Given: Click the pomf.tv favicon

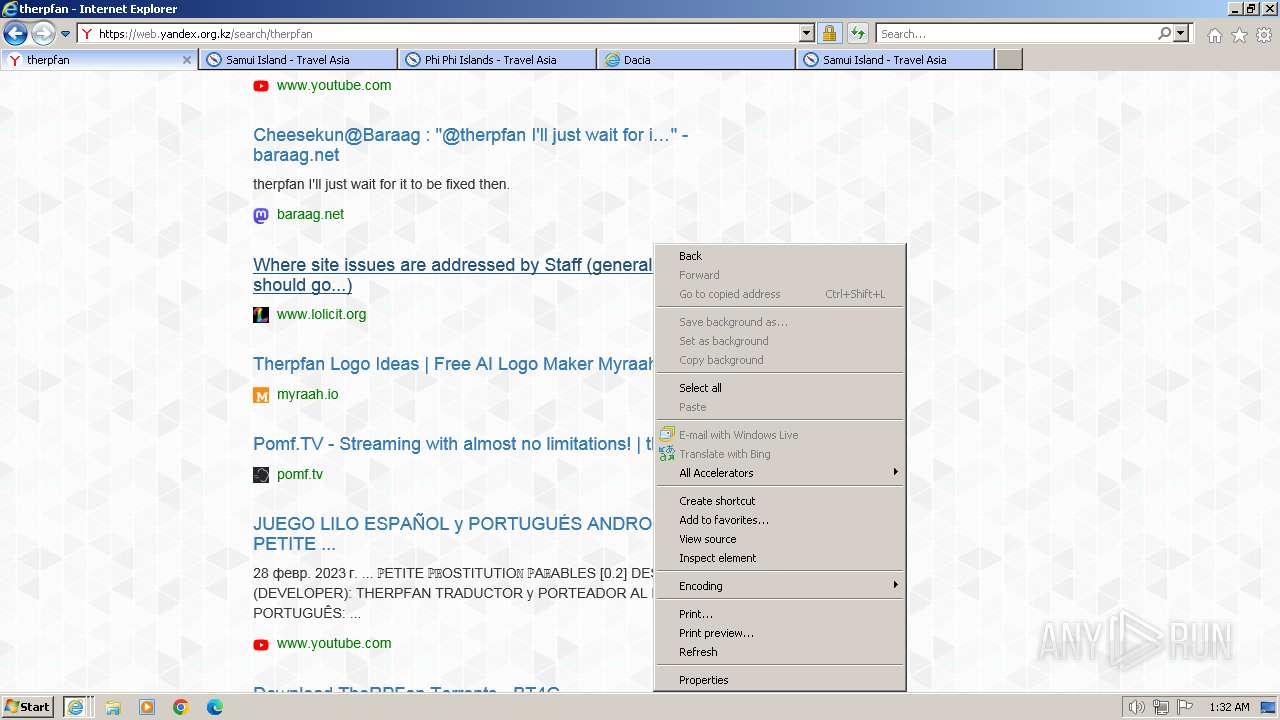Looking at the screenshot, I should (x=261, y=475).
